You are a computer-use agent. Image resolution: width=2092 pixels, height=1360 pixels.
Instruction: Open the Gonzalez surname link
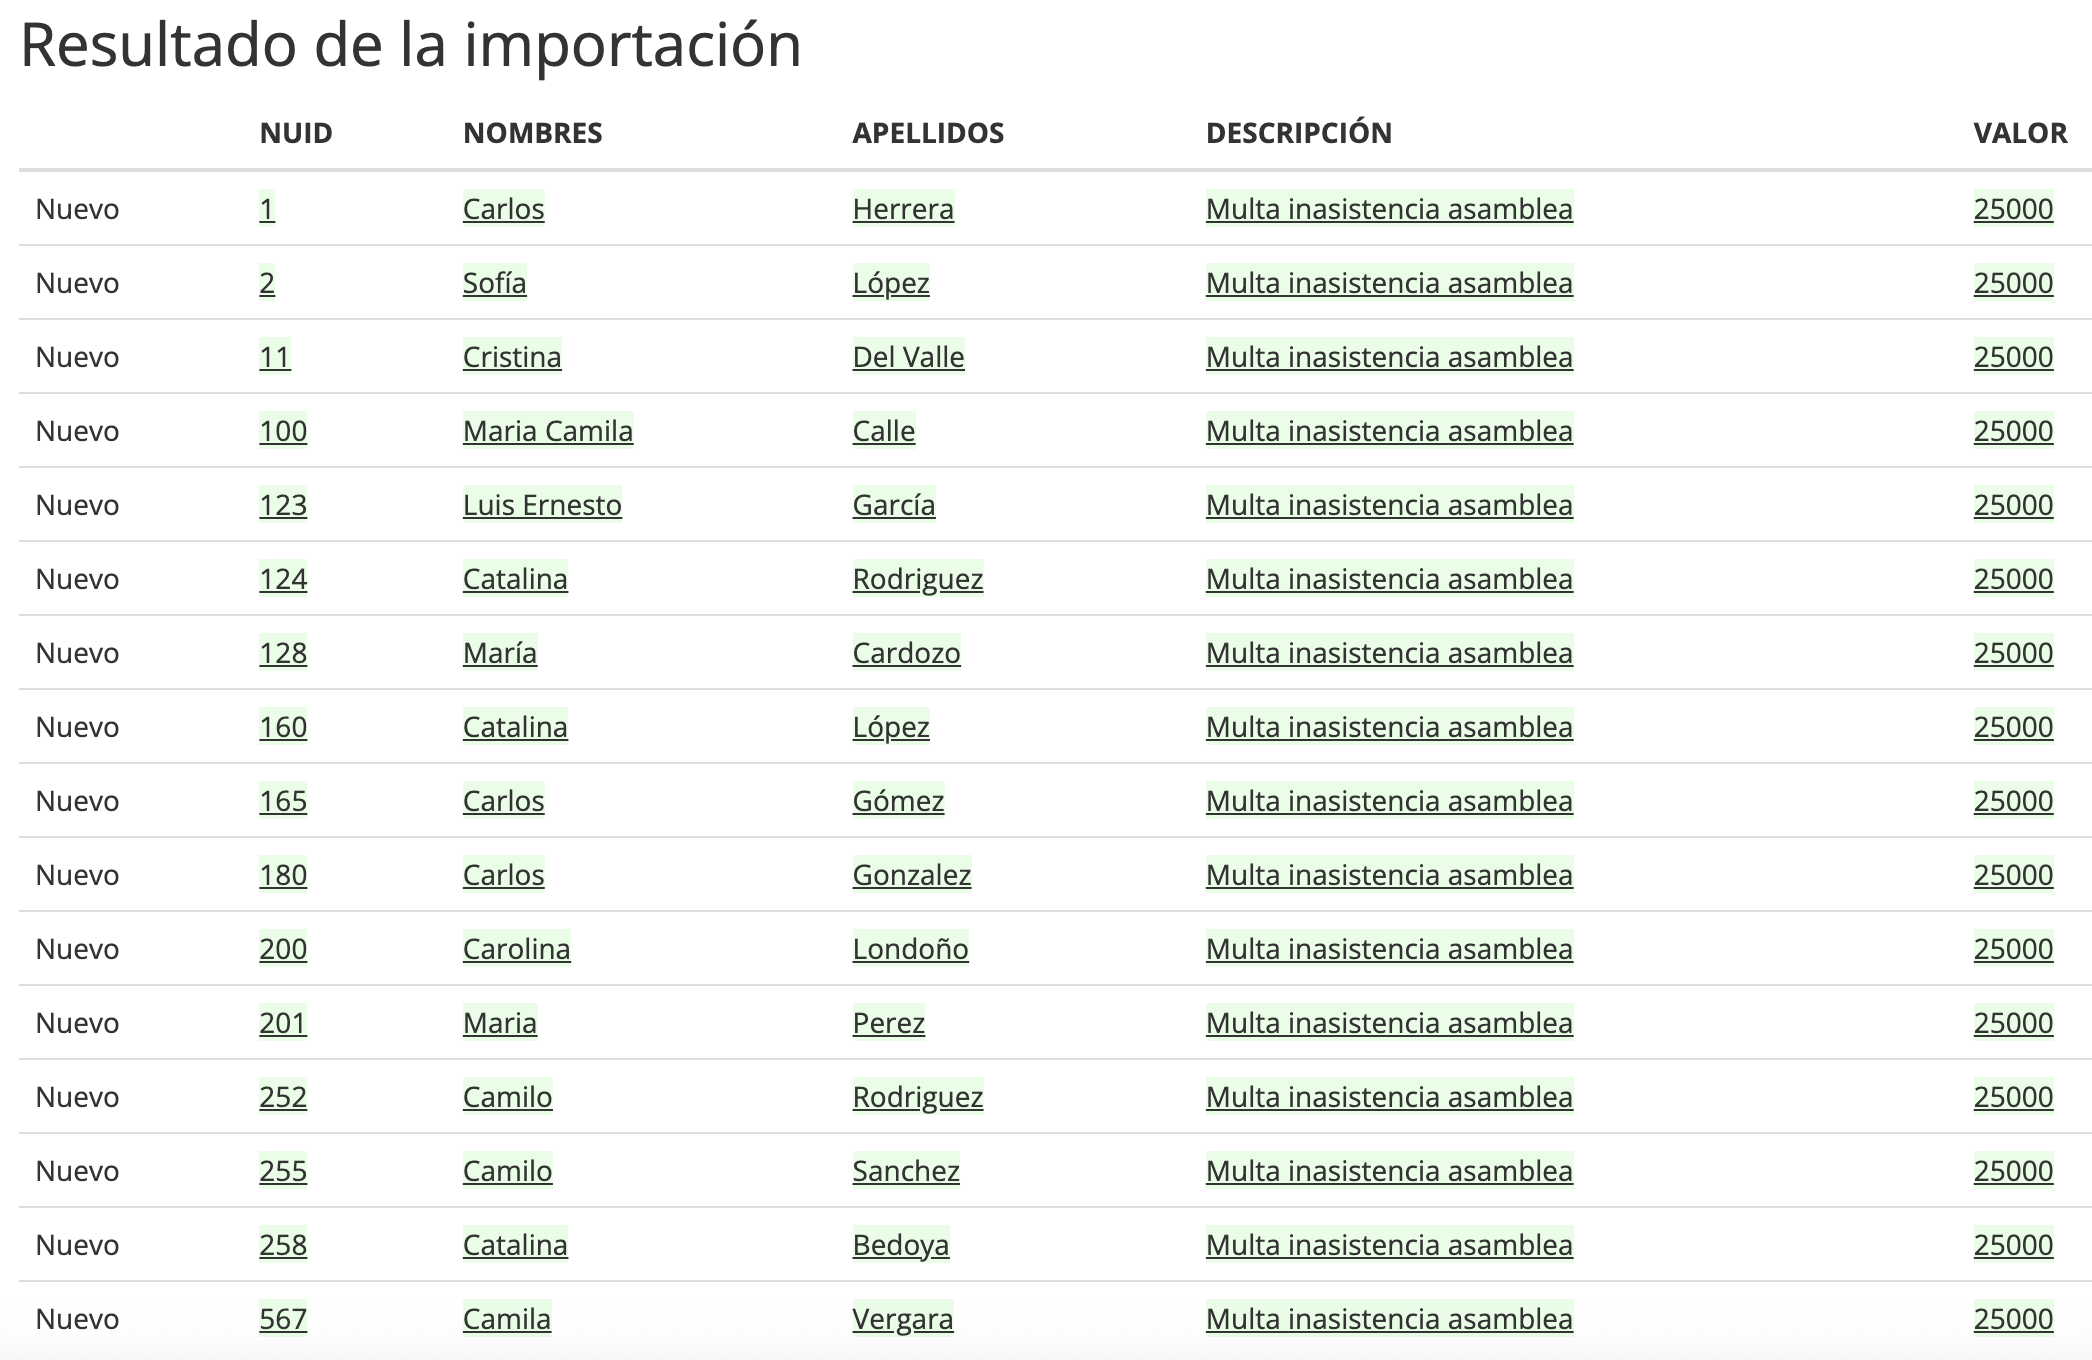pyautogui.click(x=911, y=875)
